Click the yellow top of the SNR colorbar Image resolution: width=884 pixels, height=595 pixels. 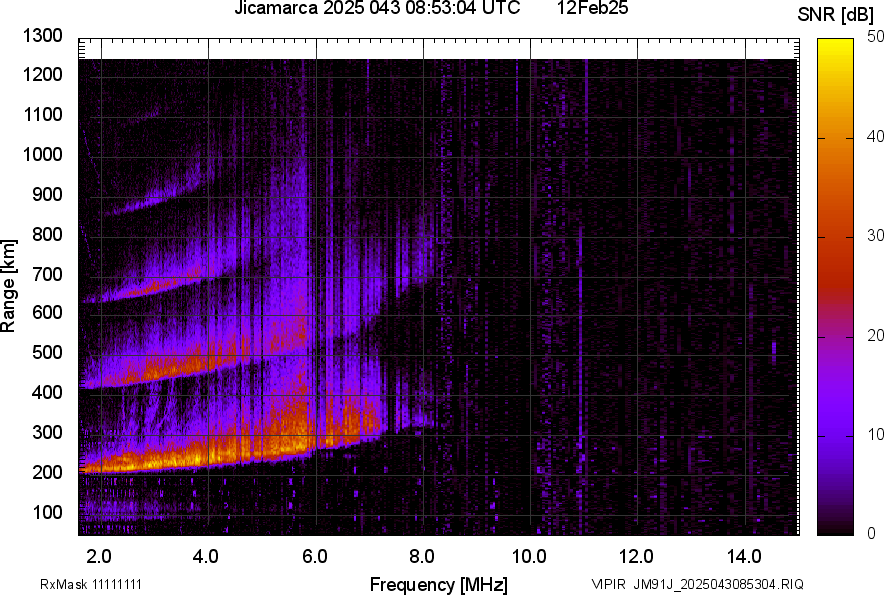836,44
